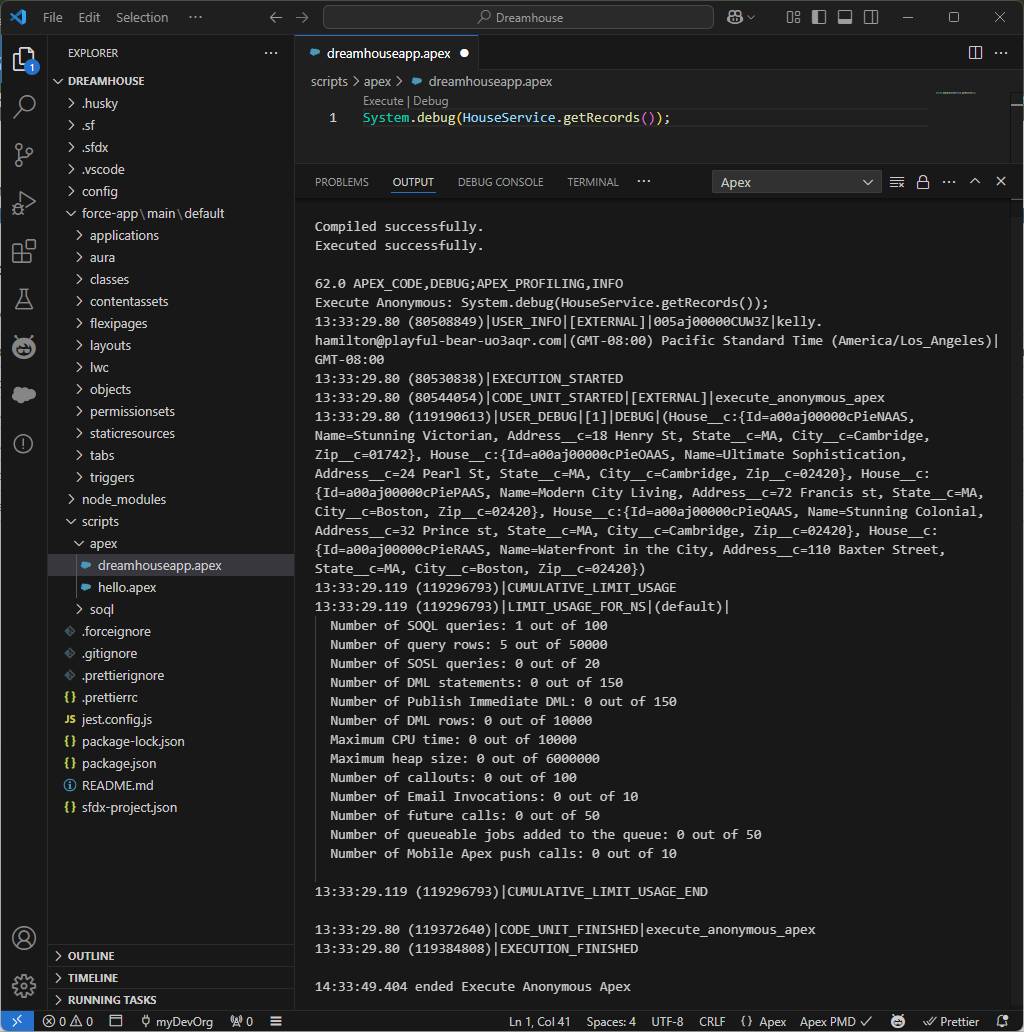Click Ln 1, Col 41 cursor position

tap(539, 1021)
